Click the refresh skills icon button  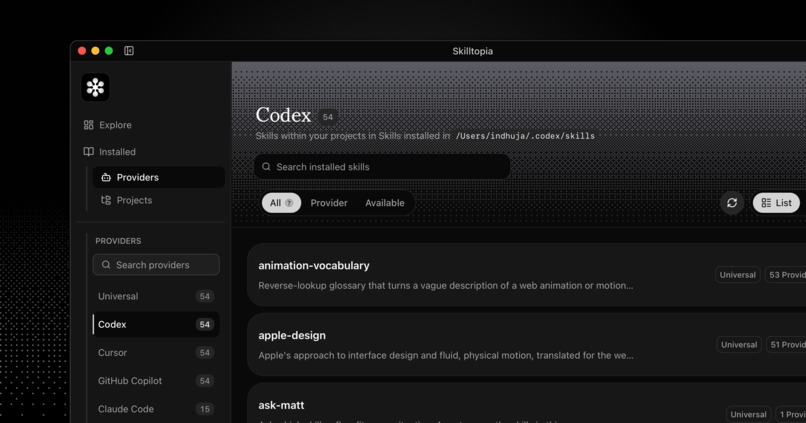tap(732, 203)
